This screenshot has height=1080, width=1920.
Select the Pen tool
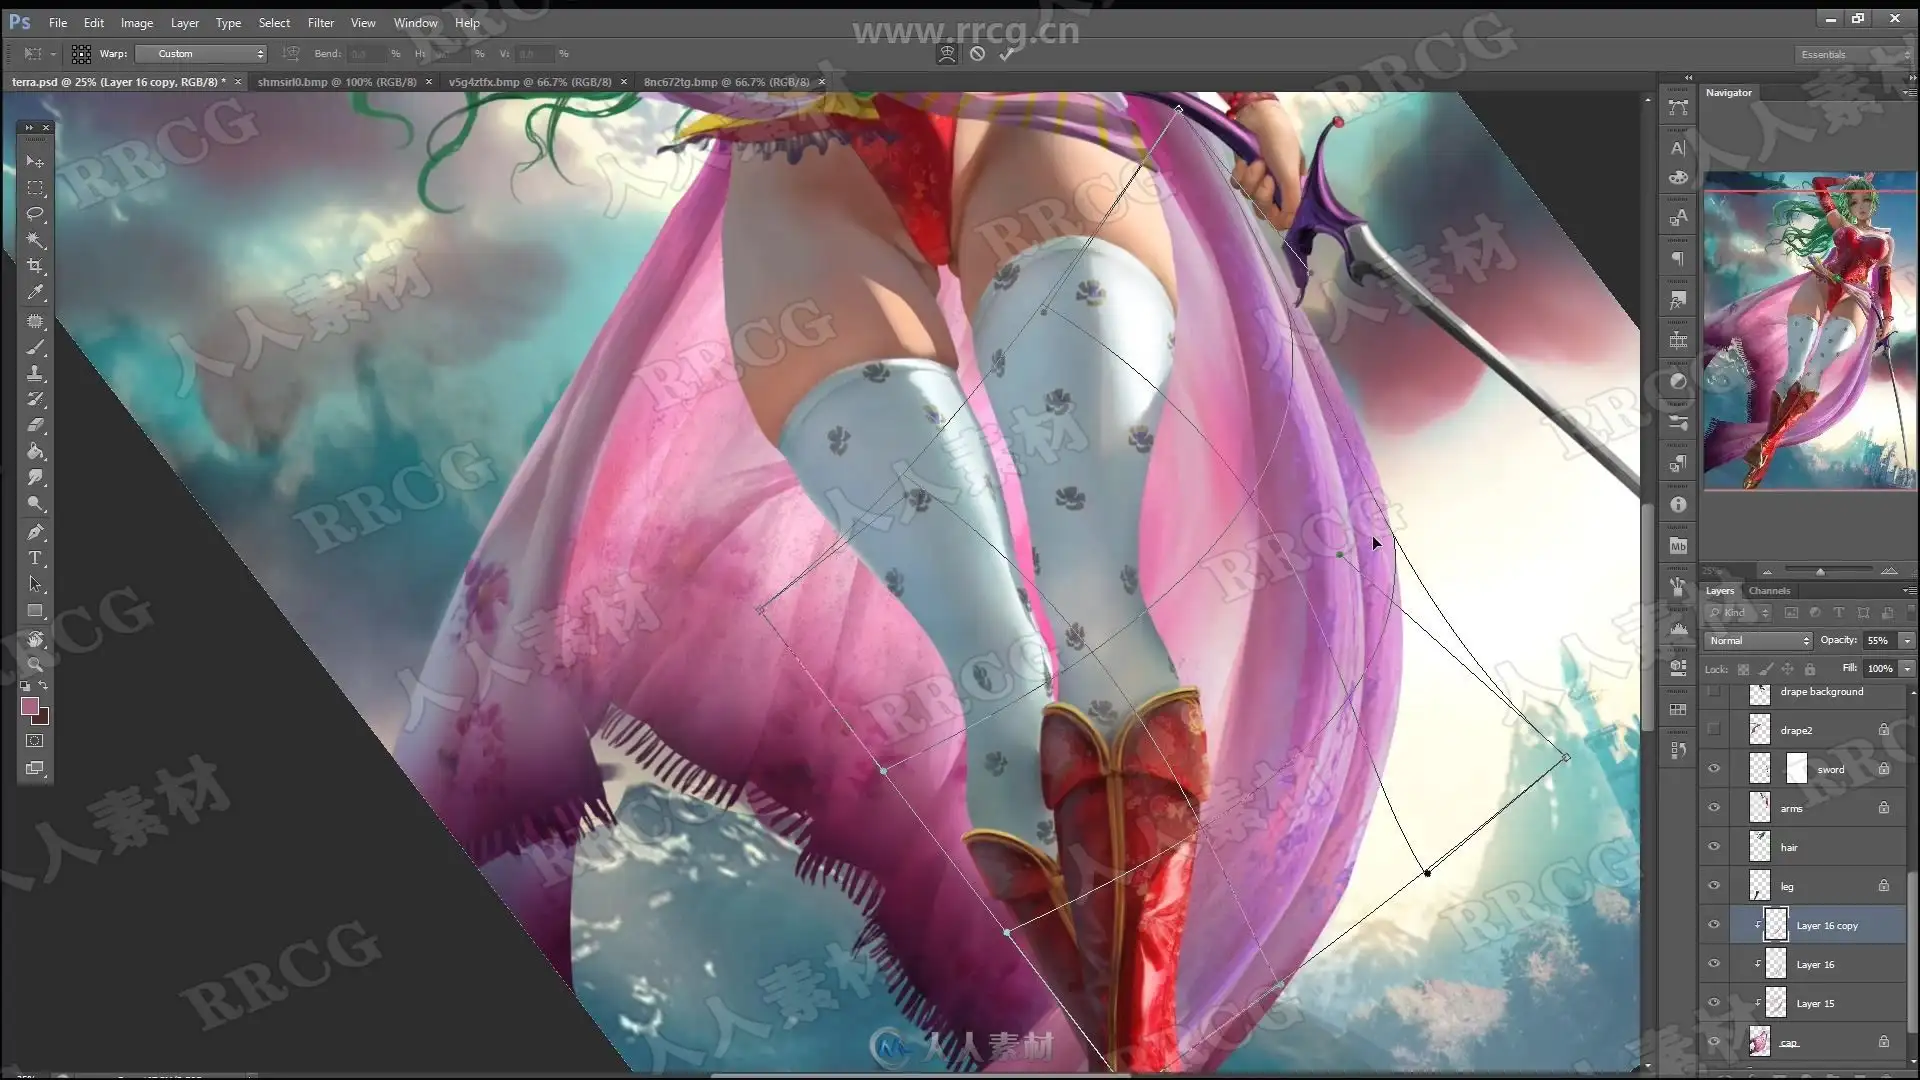(x=35, y=531)
